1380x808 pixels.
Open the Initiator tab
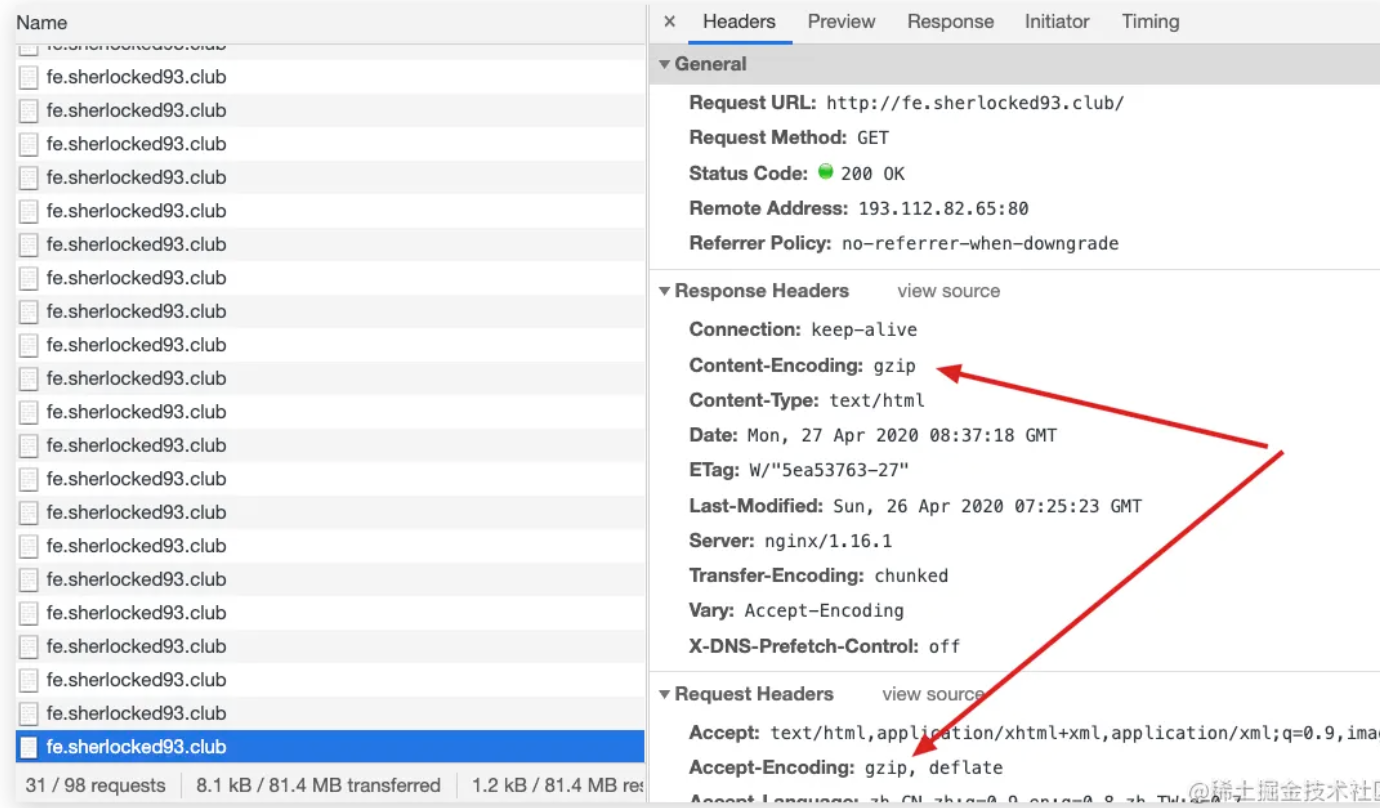pyautogui.click(x=1056, y=22)
